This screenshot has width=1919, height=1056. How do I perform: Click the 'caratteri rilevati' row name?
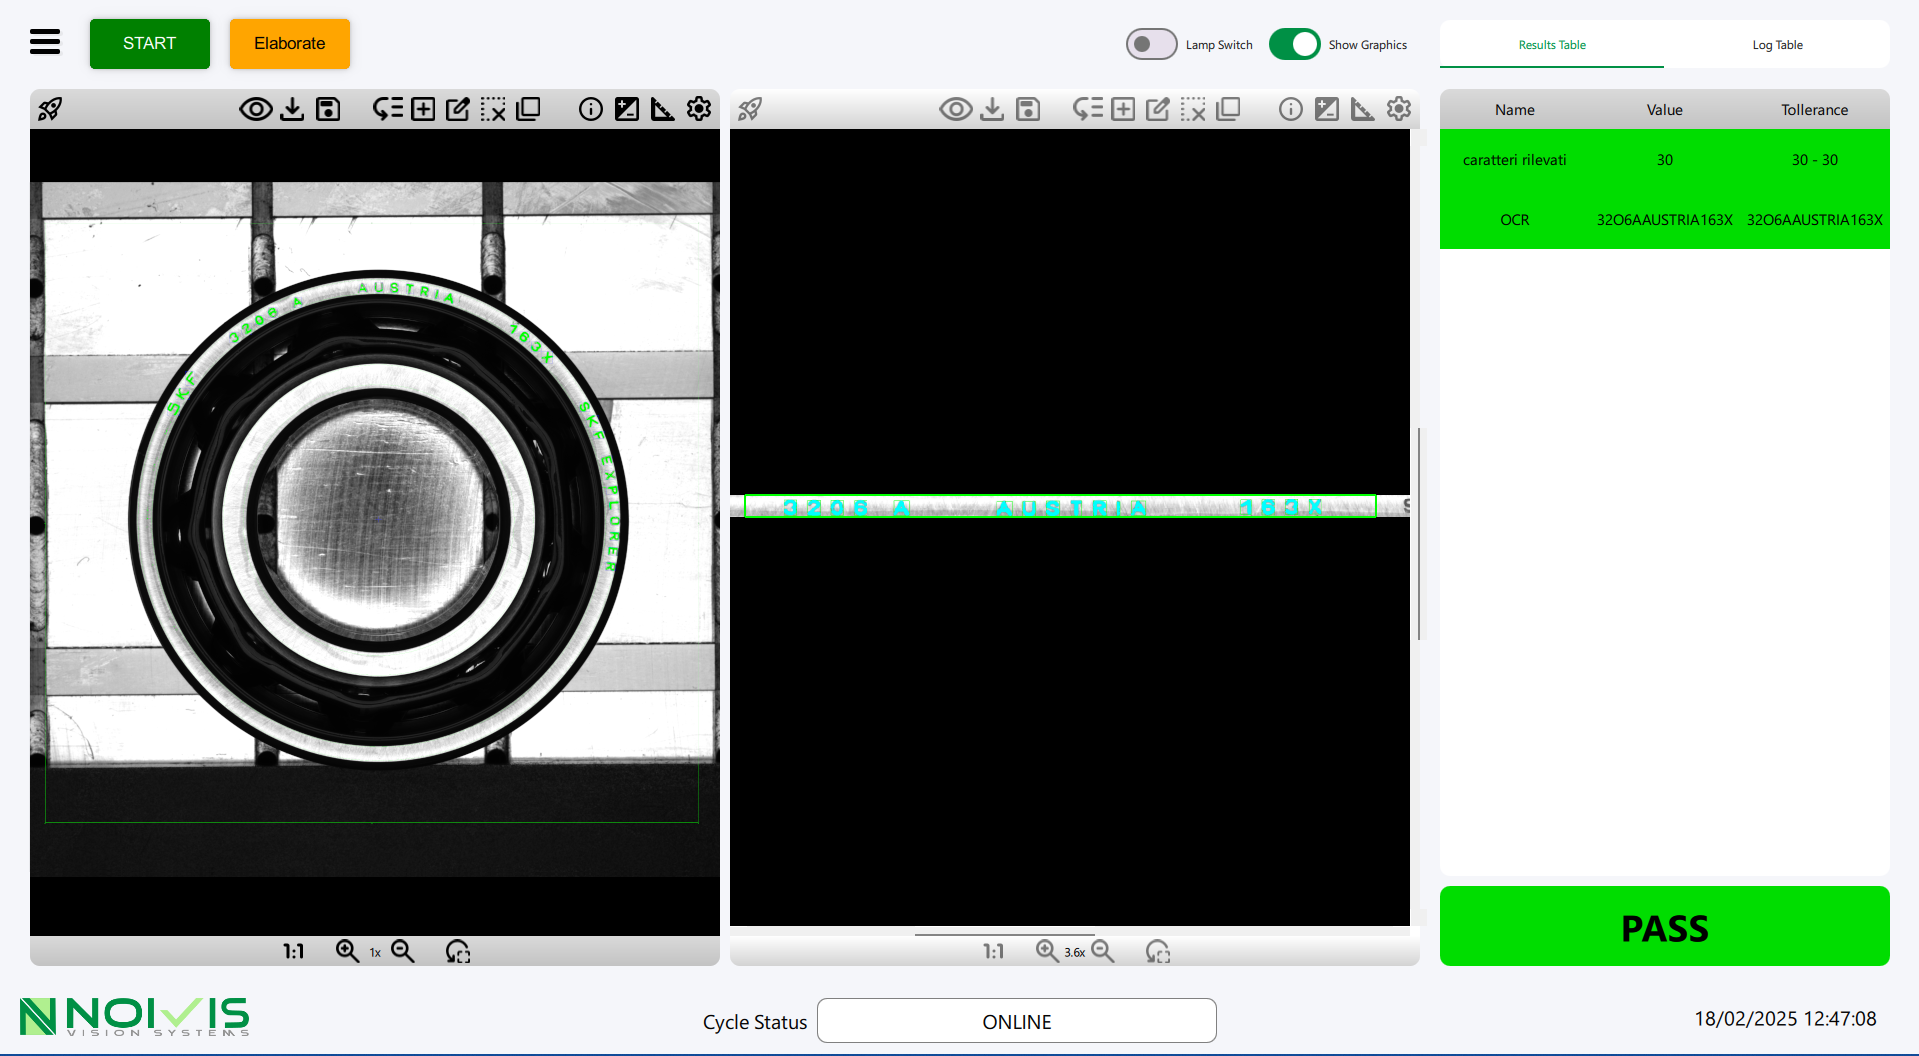[x=1514, y=160]
